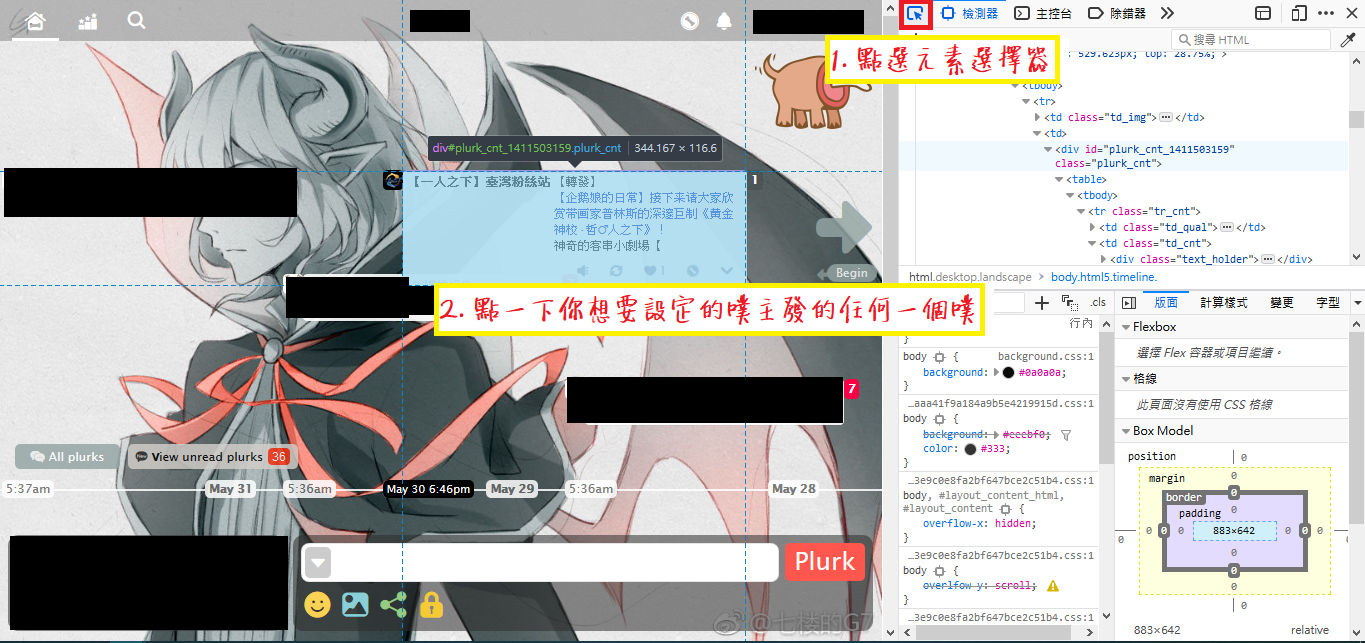Attach an image with the picture icon
This screenshot has height=643, width=1365.
[355, 604]
